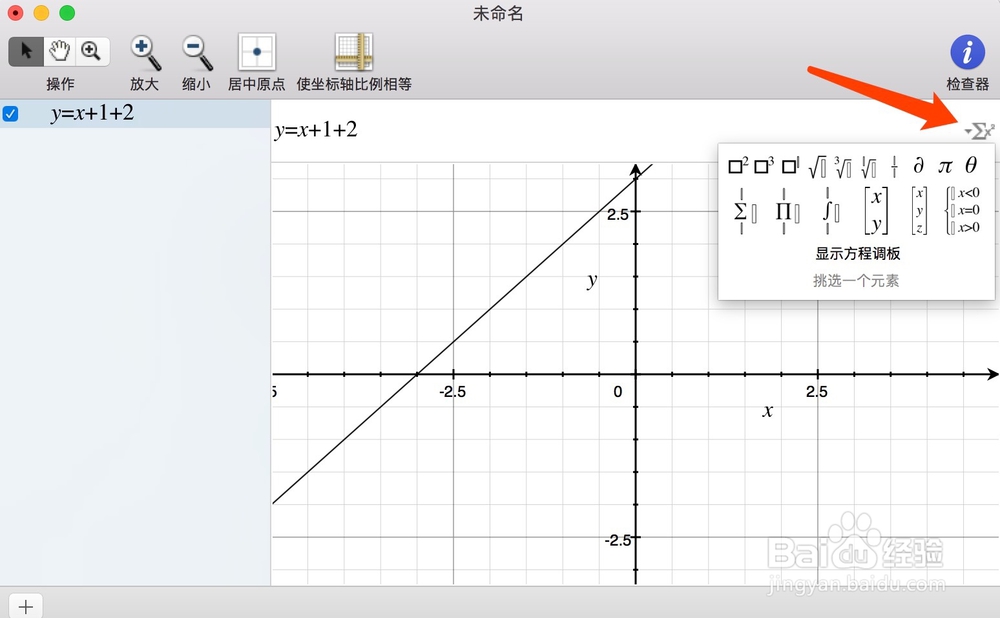Insert the π symbol from palette
Image resolution: width=1000 pixels, height=618 pixels.
click(x=943, y=166)
